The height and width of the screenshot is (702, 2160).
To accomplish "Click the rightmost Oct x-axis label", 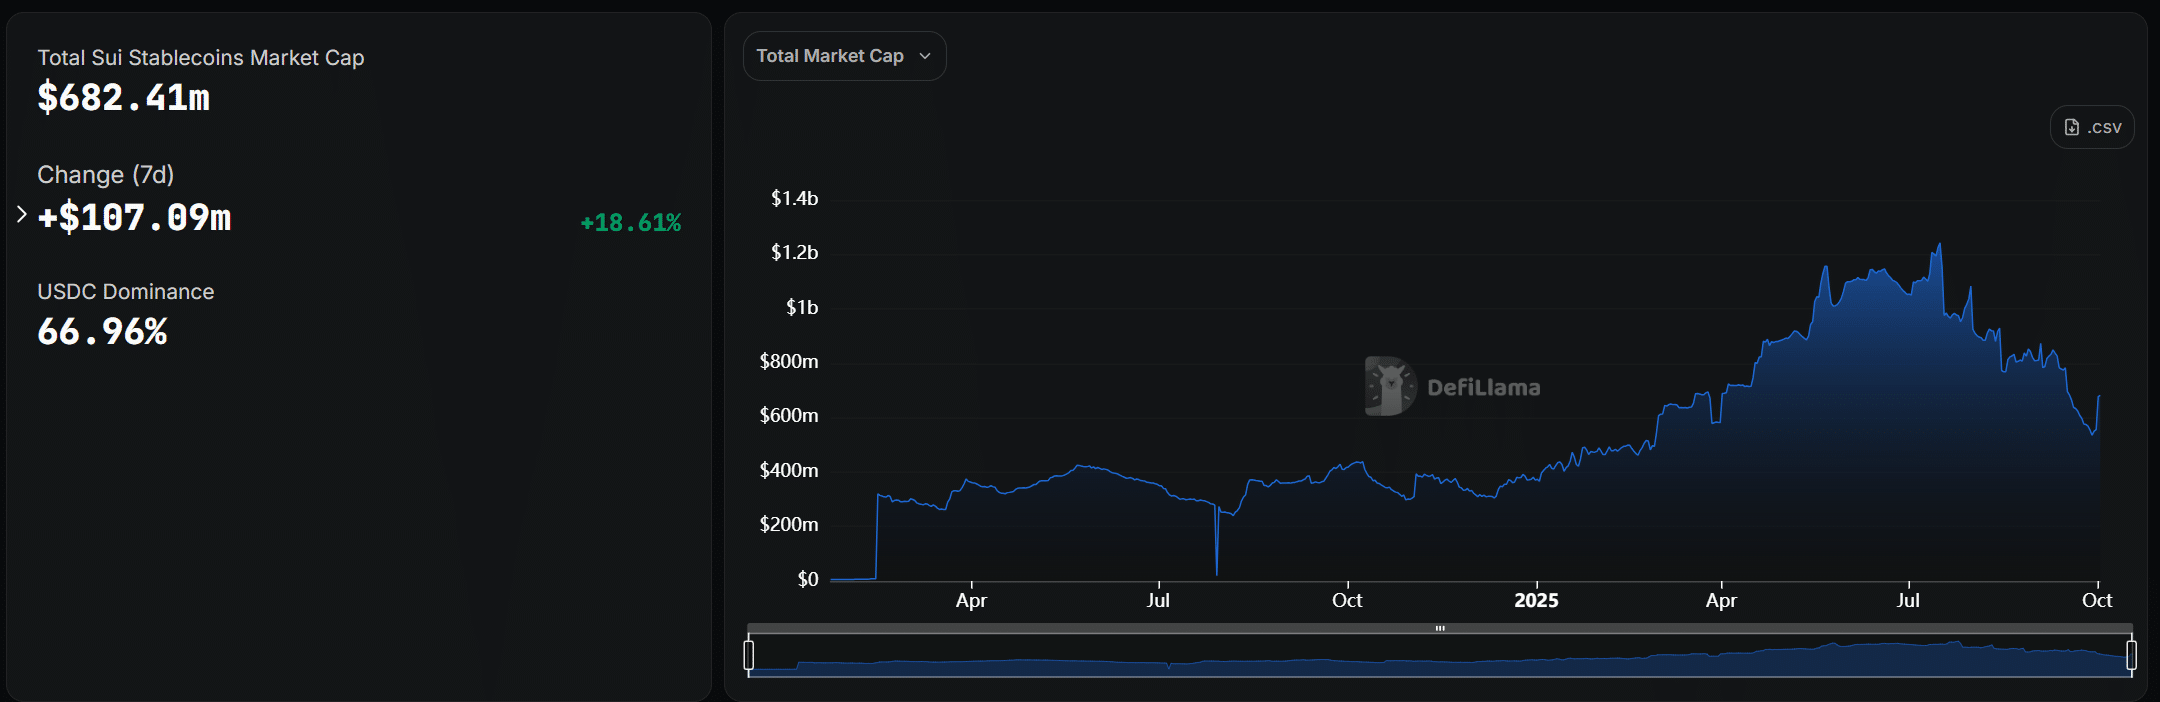I will coord(2096,600).
